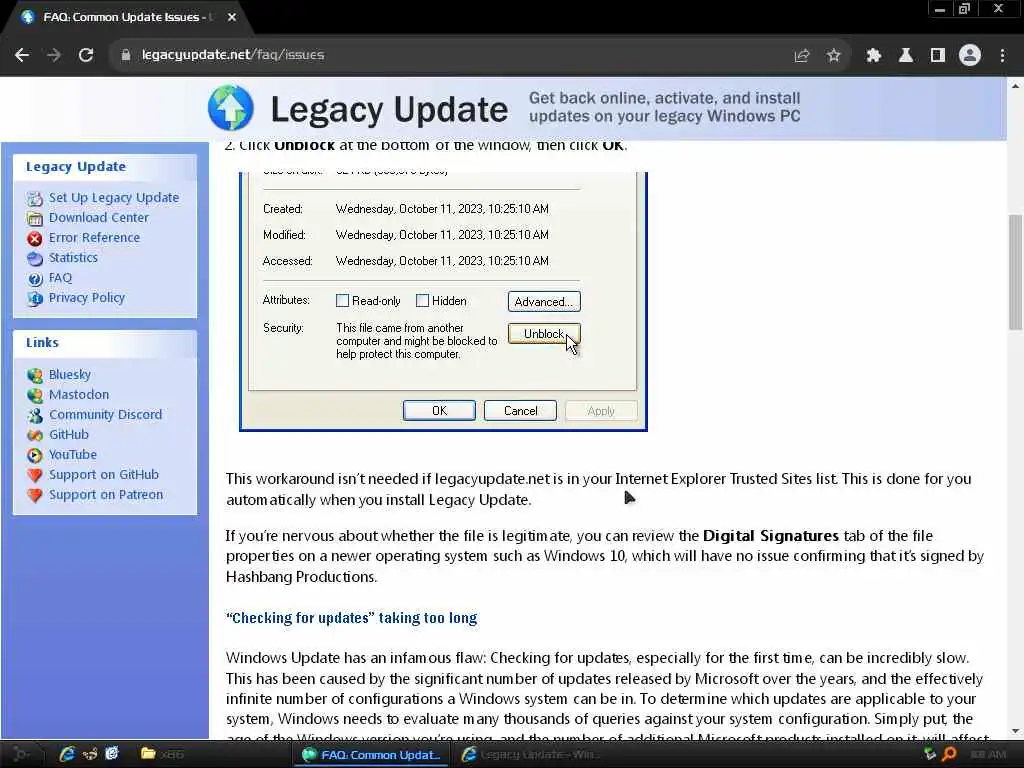Open the taskbar Start button
Viewport: 1024px width, 768px height.
[x=21, y=754]
